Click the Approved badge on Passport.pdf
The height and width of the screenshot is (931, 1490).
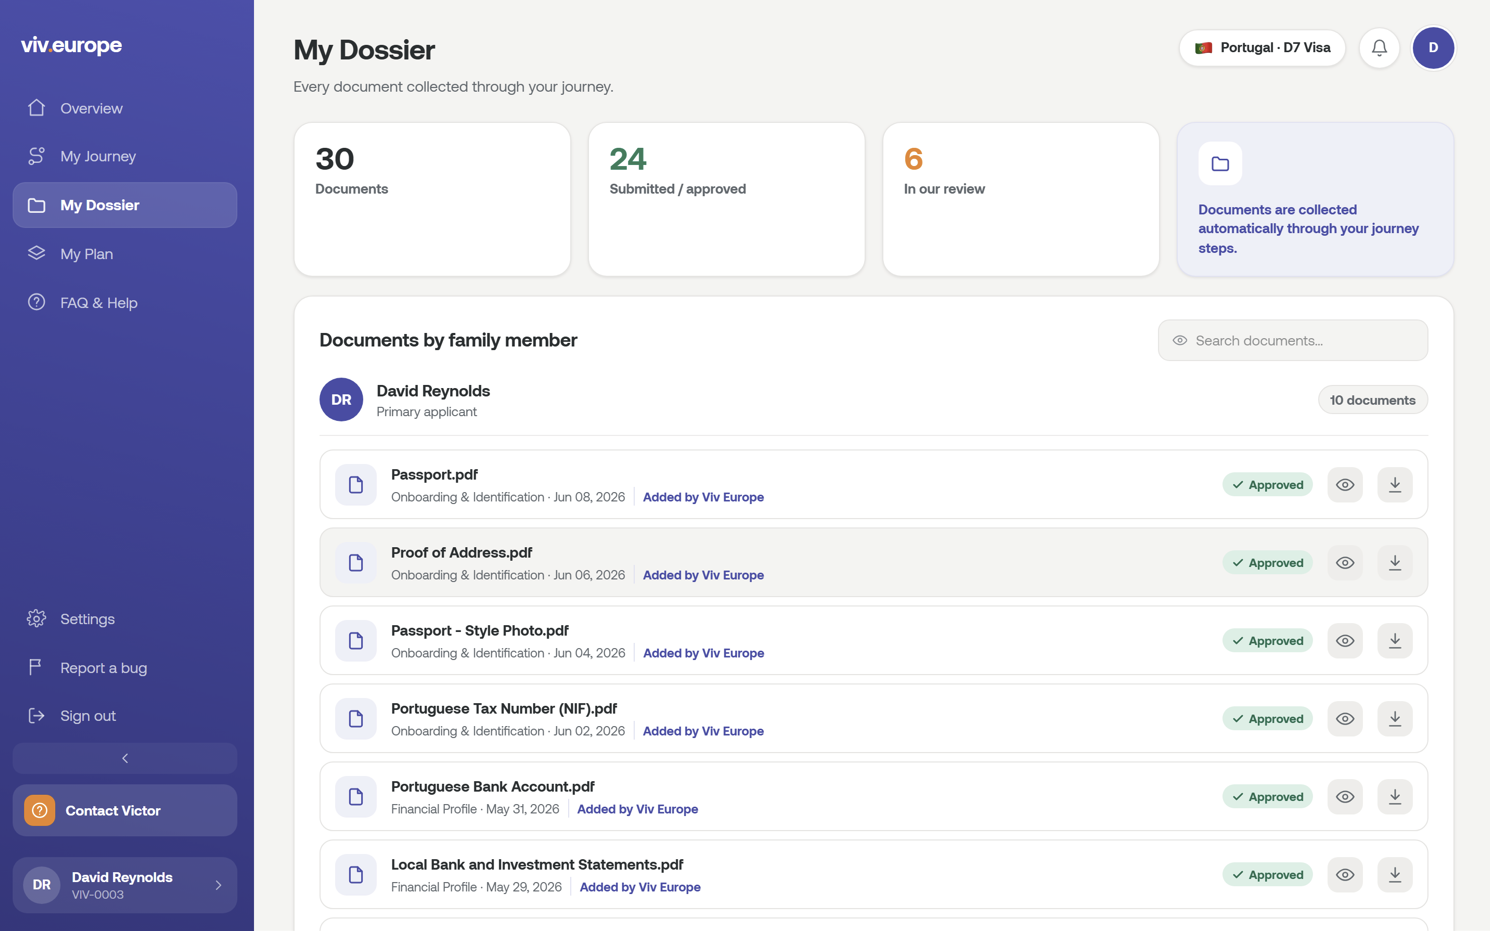point(1267,485)
